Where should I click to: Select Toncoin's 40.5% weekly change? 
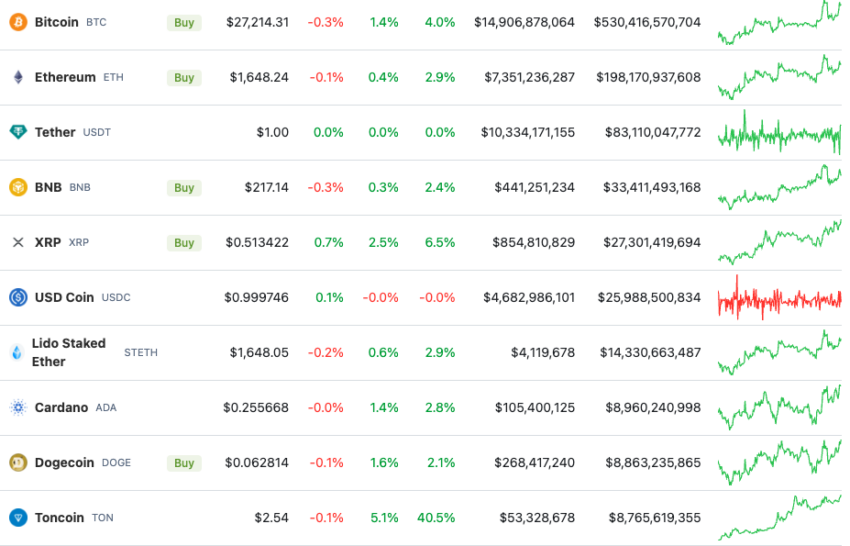(x=436, y=518)
